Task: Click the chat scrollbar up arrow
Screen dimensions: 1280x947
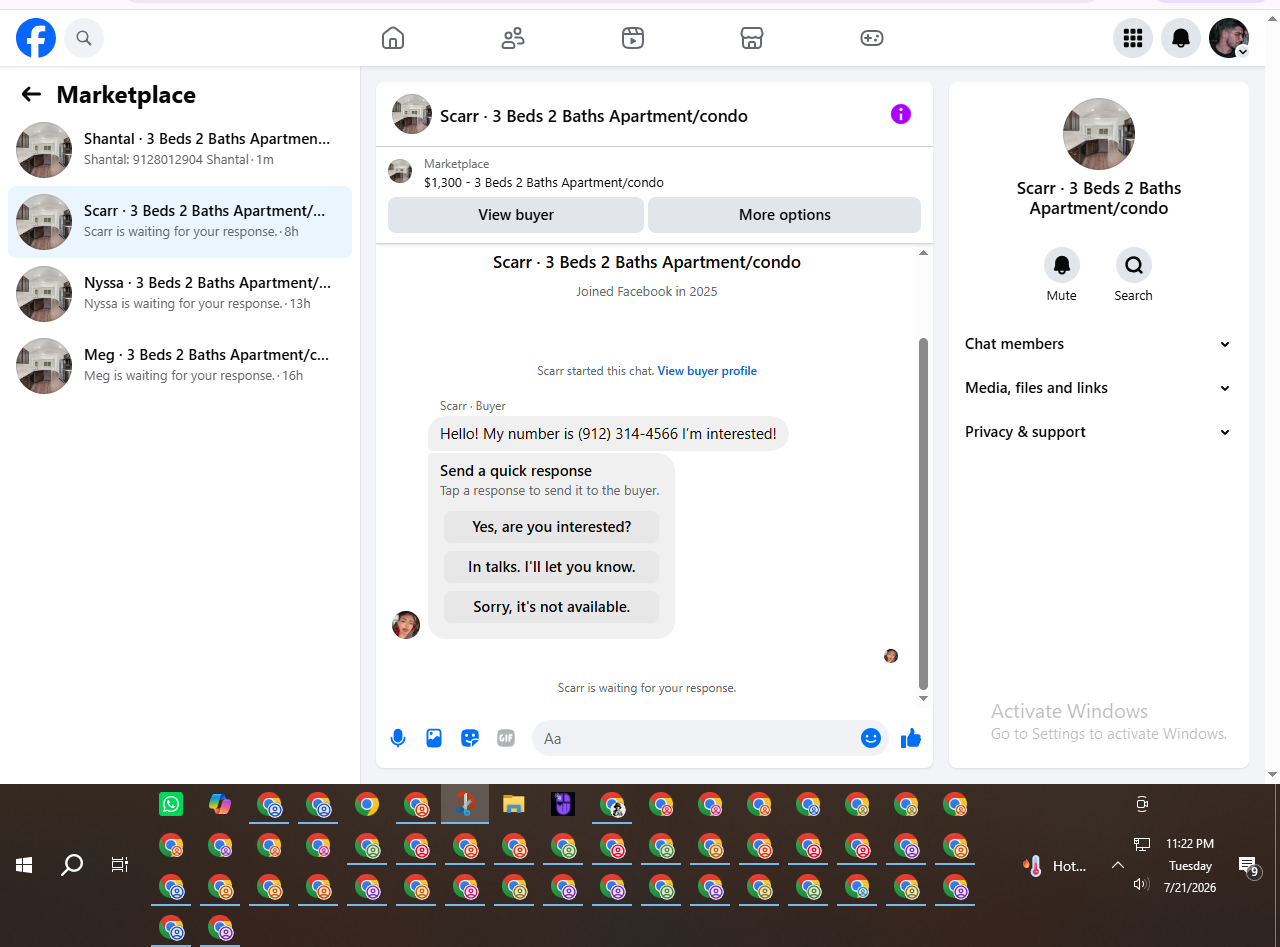Action: click(923, 254)
